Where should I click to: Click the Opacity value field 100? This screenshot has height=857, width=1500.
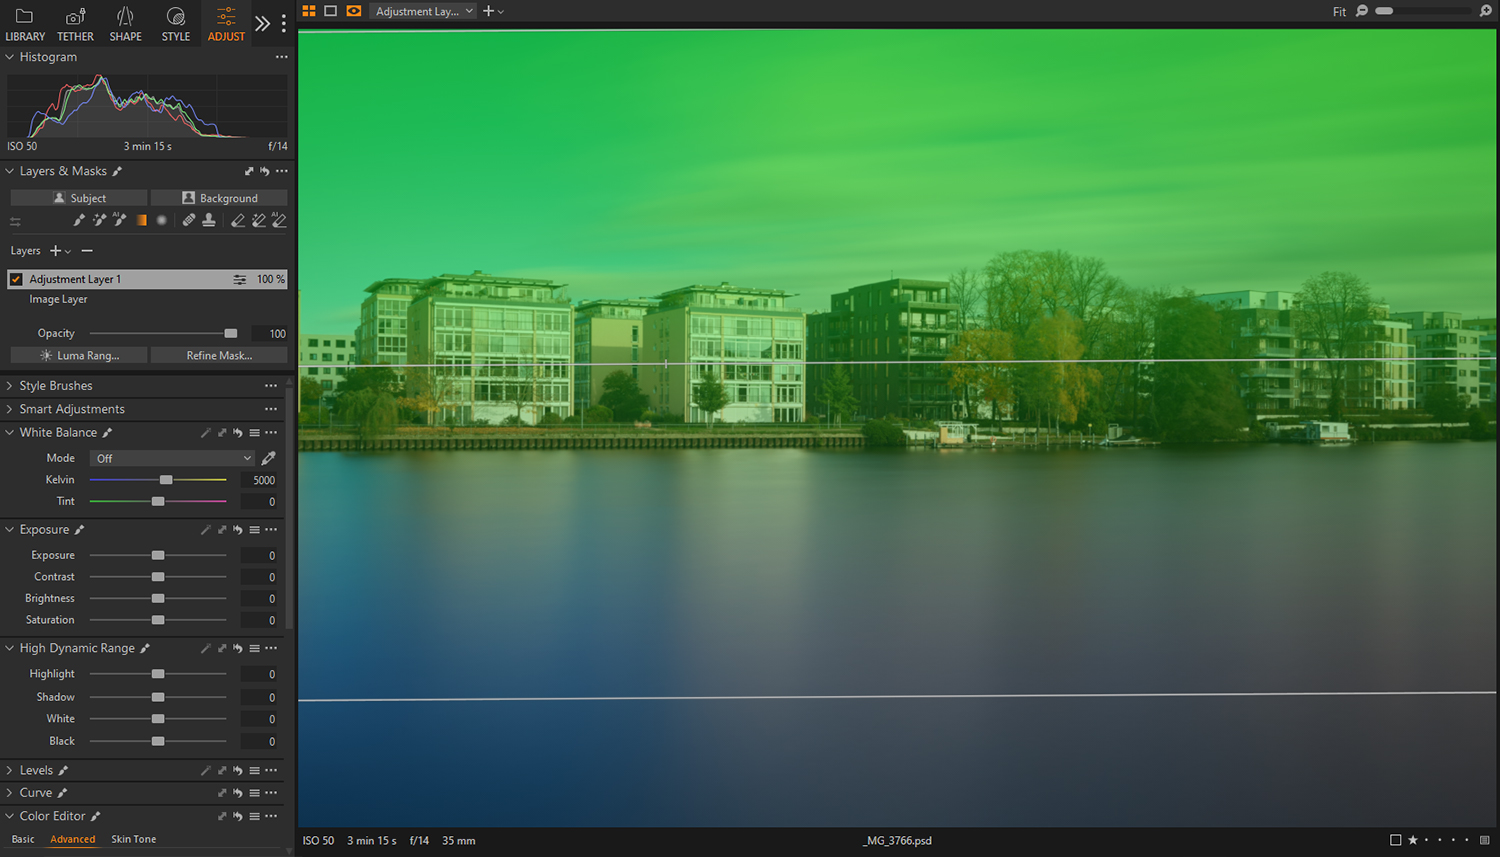pyautogui.click(x=268, y=334)
